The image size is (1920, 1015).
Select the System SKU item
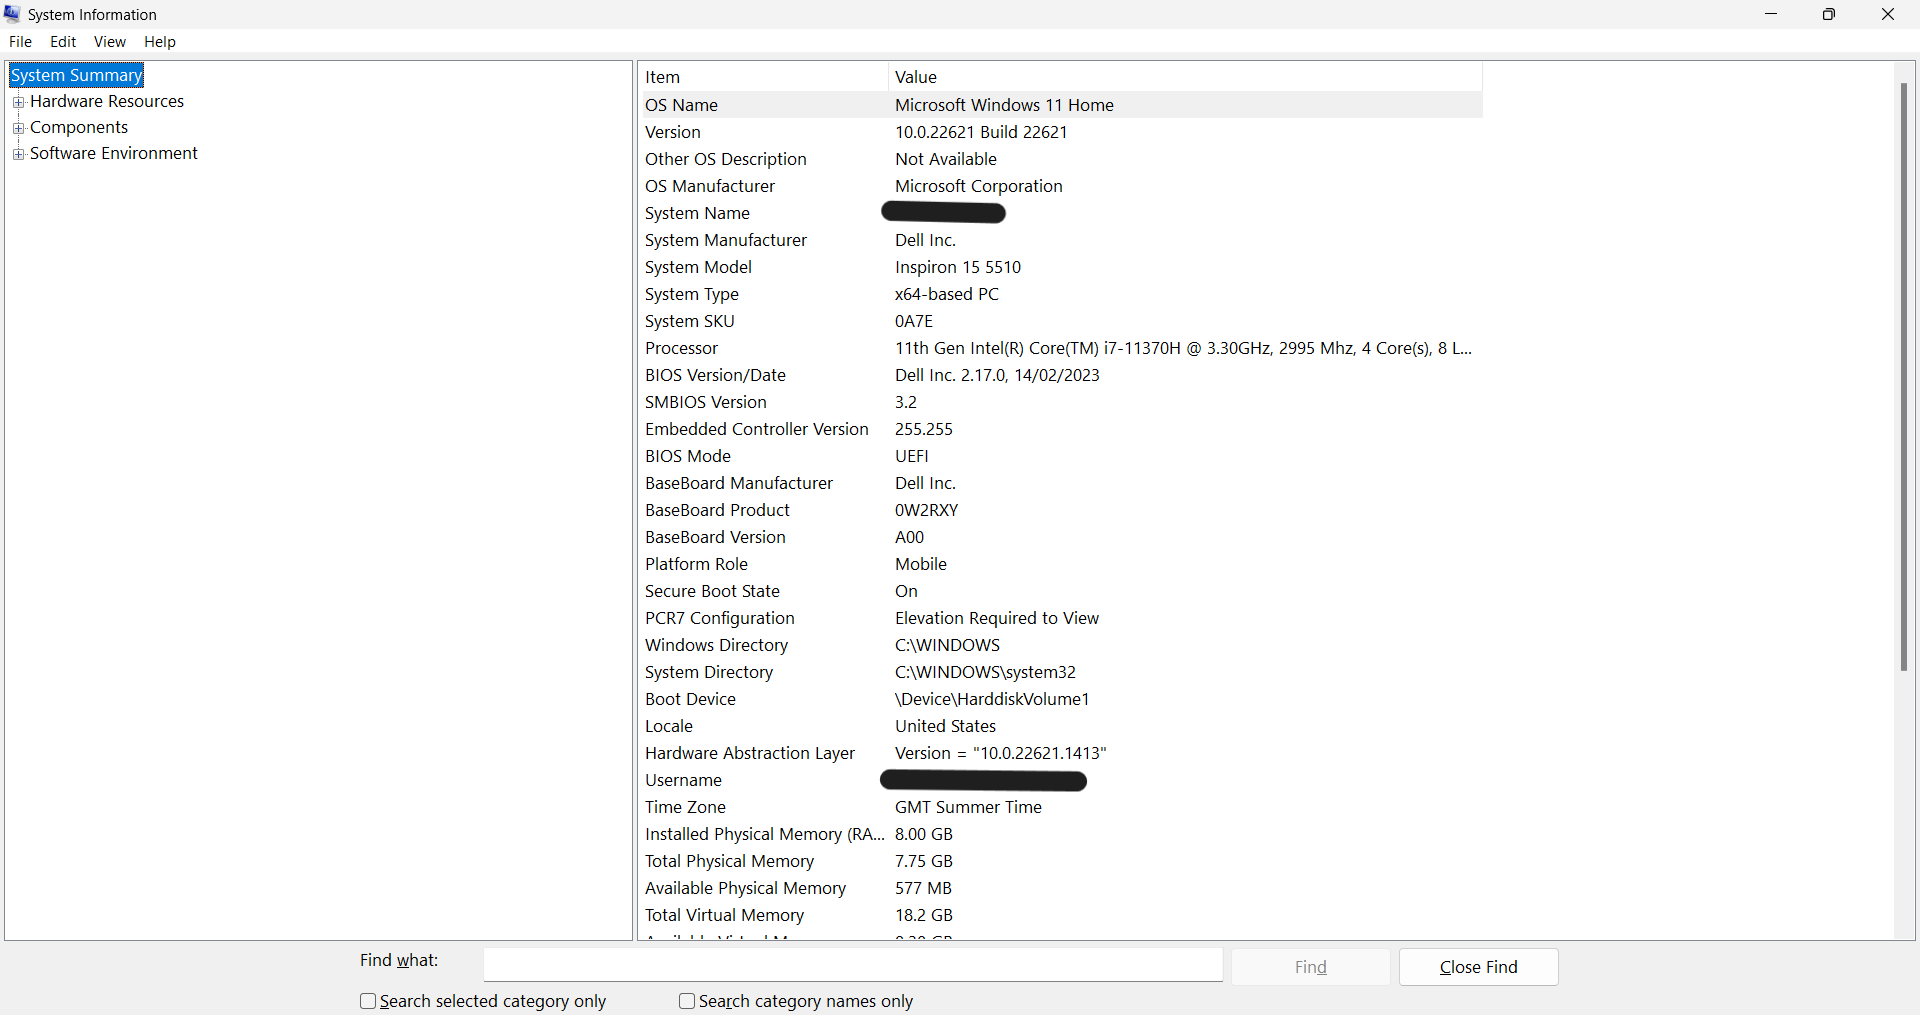[x=690, y=321]
